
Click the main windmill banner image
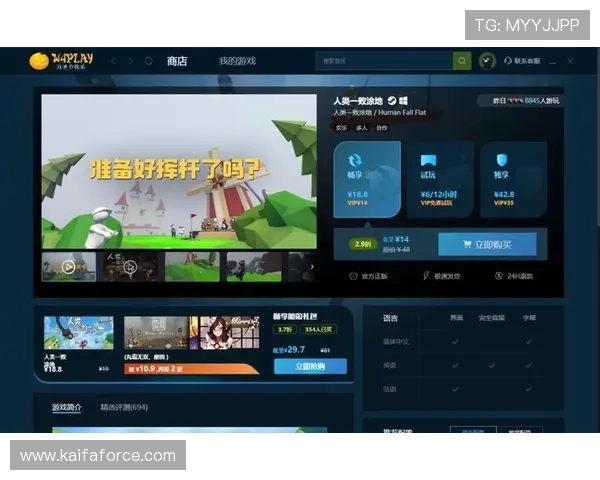pos(179,171)
